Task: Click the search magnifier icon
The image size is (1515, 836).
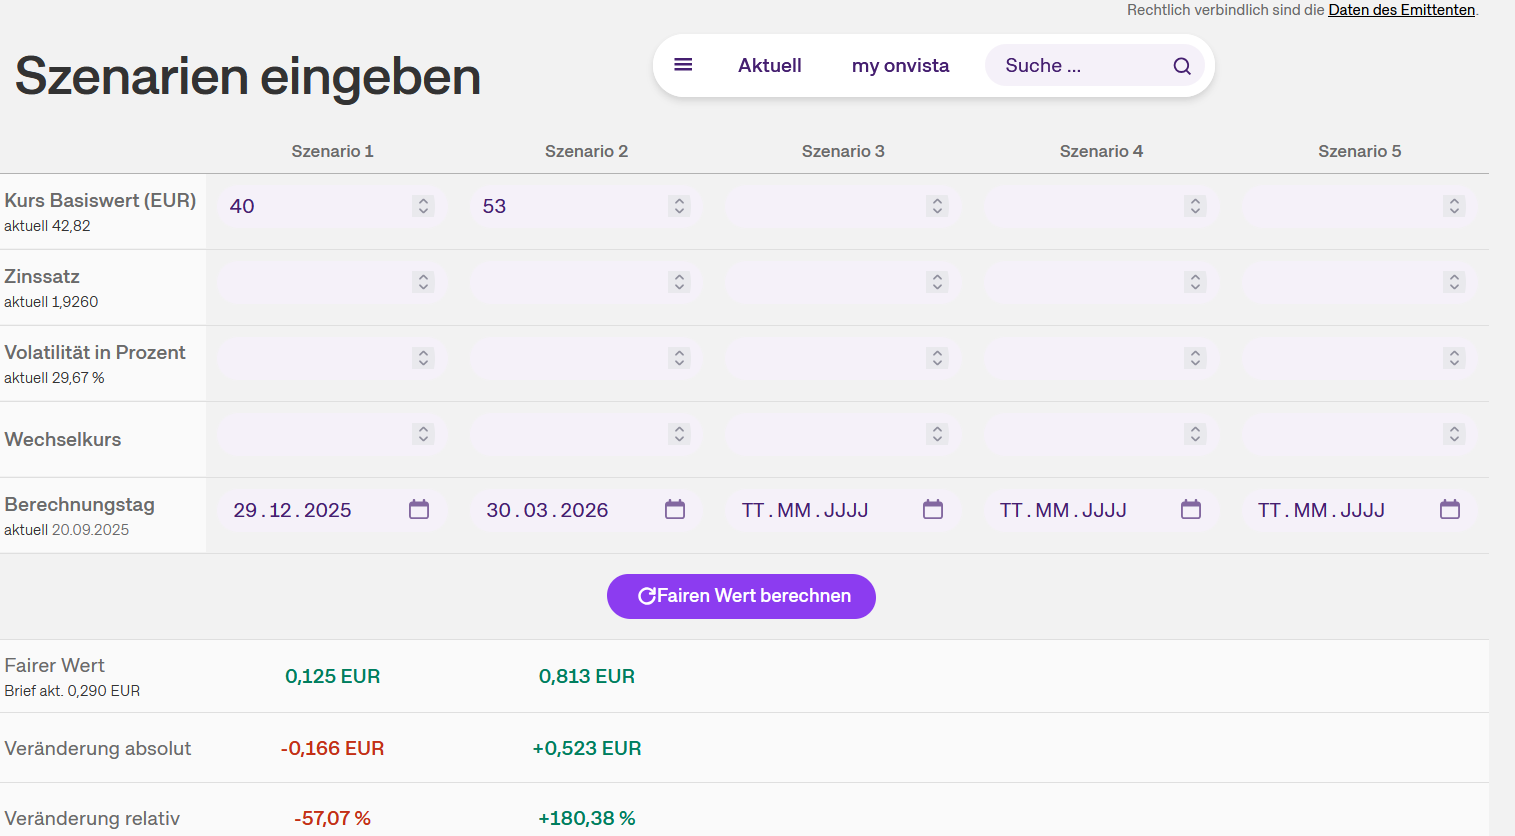Action: click(x=1181, y=66)
